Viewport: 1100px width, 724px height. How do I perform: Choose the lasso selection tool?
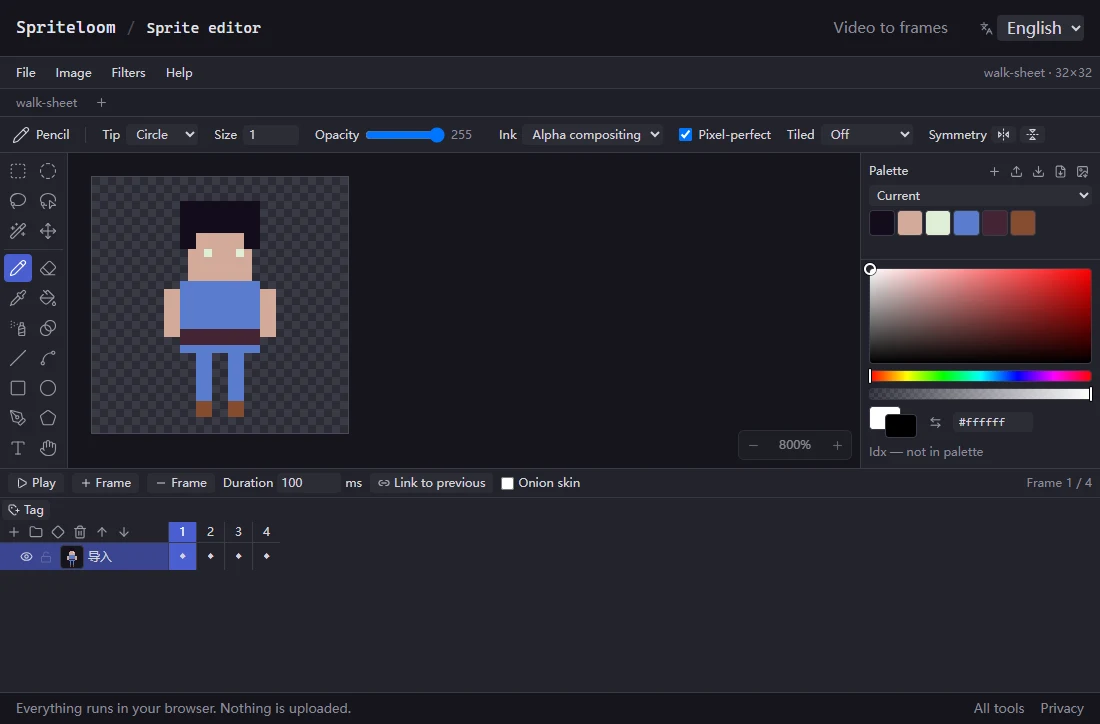[18, 201]
